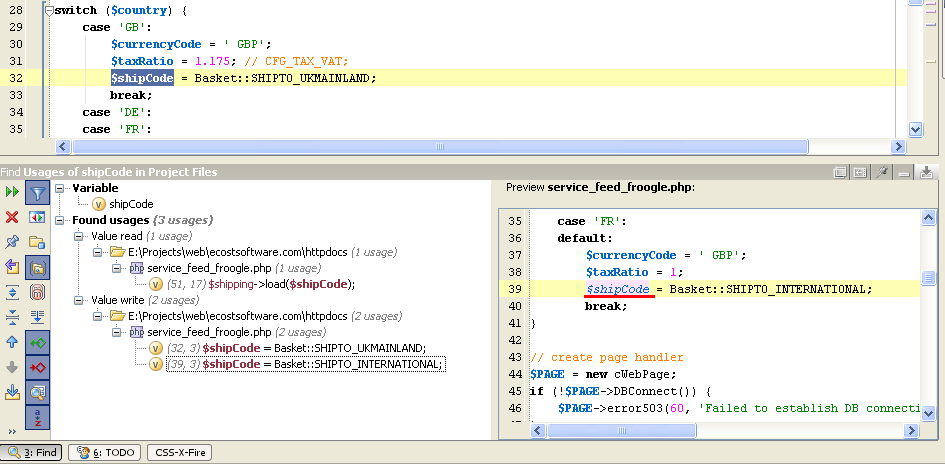Image resolution: width=945 pixels, height=464 pixels.
Task: Click $shipCode link in preview line 39
Action: 619,289
